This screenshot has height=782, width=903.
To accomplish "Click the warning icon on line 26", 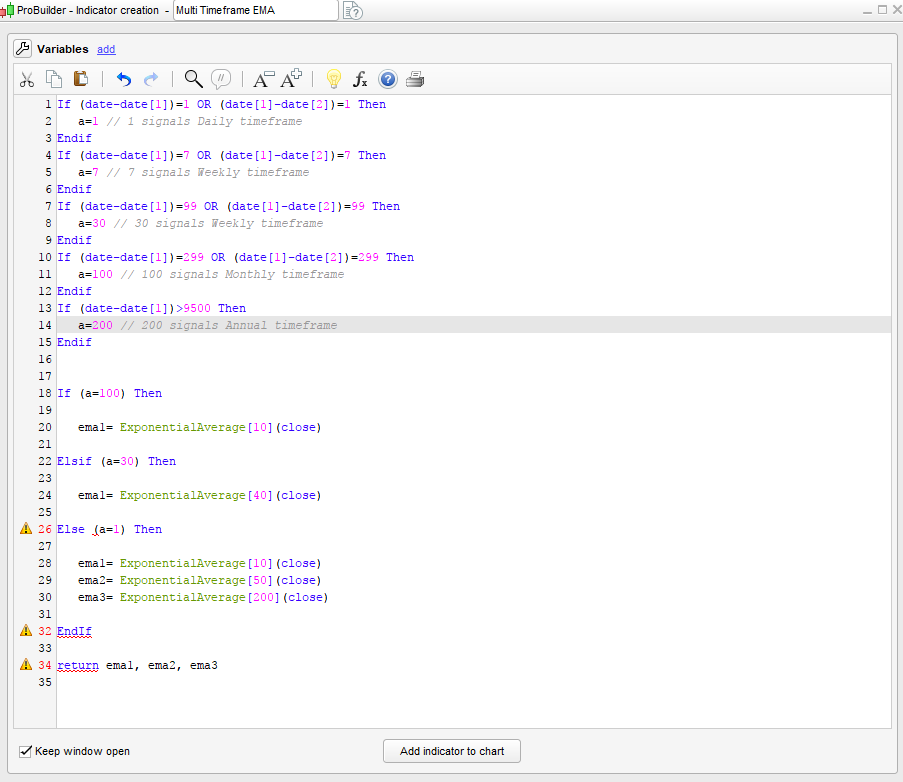I will 26,529.
